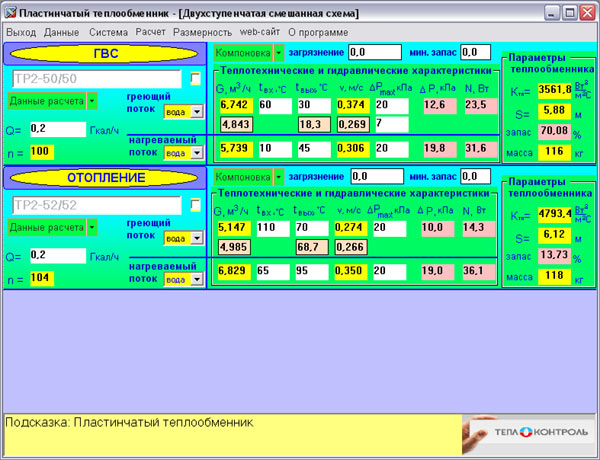The width and height of the screenshot is (600, 460).
Task: Expand the Компоновка dropdown in ОТОПЛЕНИЕ section
Action: tap(278, 177)
